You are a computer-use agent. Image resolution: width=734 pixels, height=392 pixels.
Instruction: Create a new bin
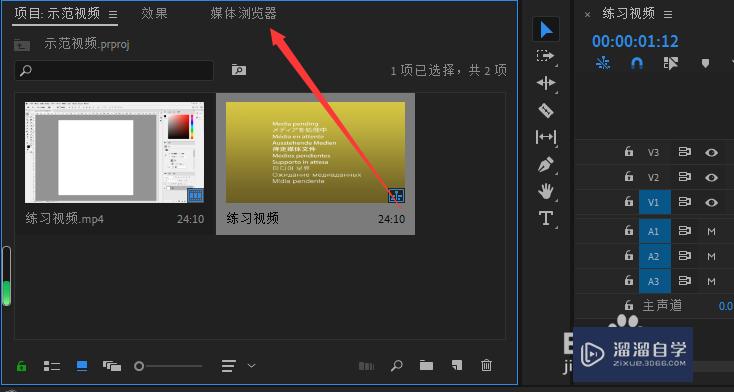[426, 365]
